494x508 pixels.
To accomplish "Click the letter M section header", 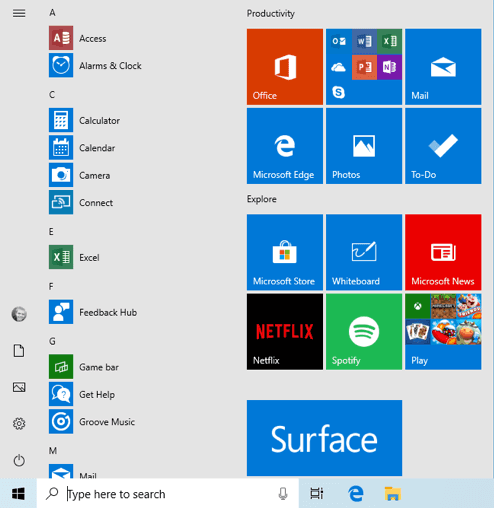I will [53, 451].
